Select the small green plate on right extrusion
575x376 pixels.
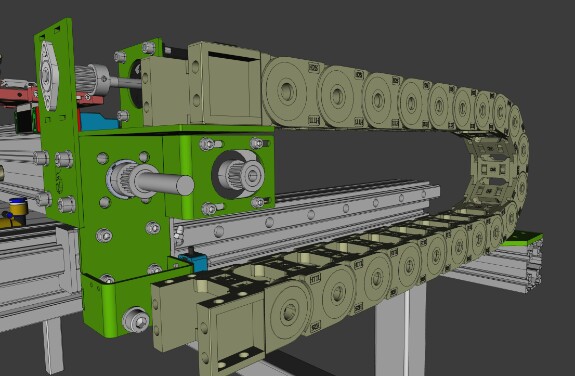pos(524,240)
